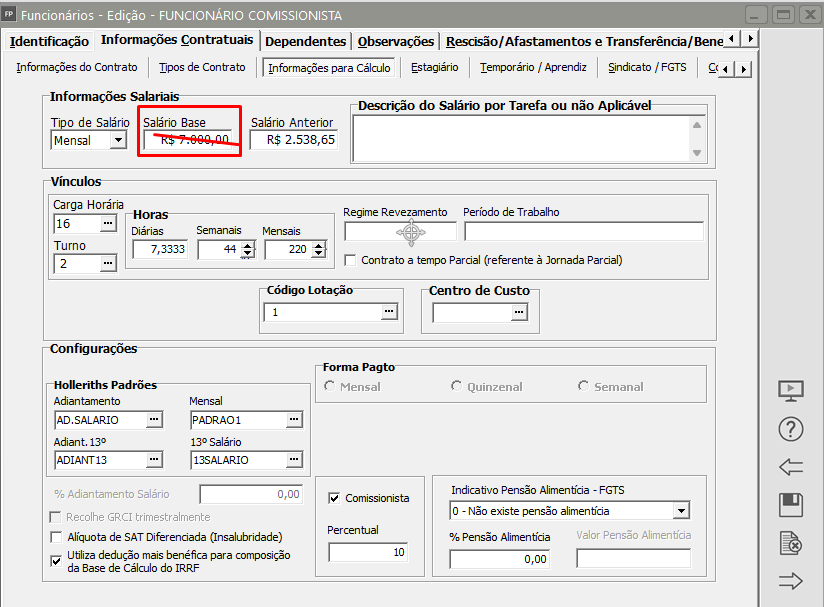
Task: Open lookup button beside Centro de Custo field
Action: 518,312
